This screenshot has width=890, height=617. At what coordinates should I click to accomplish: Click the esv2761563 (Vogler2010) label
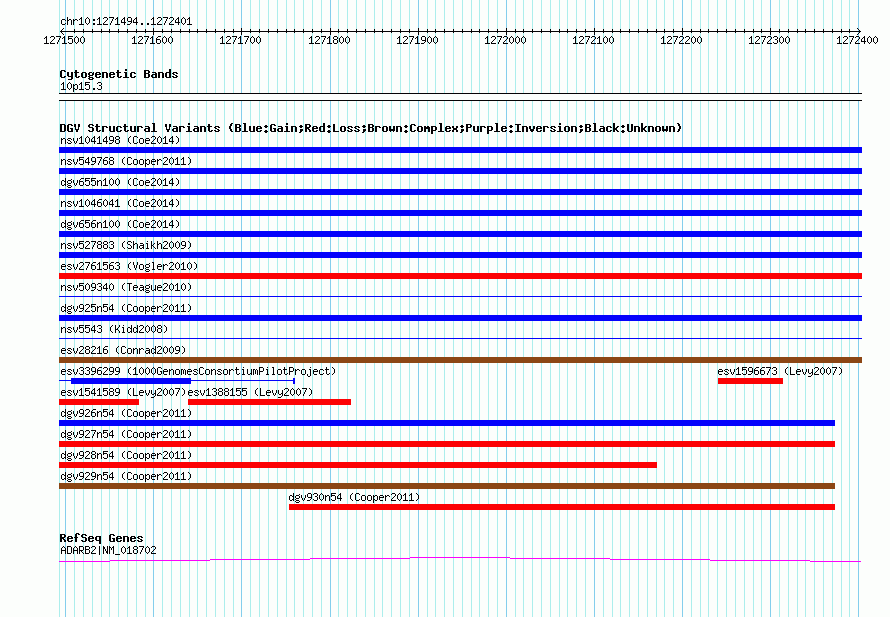point(129,266)
